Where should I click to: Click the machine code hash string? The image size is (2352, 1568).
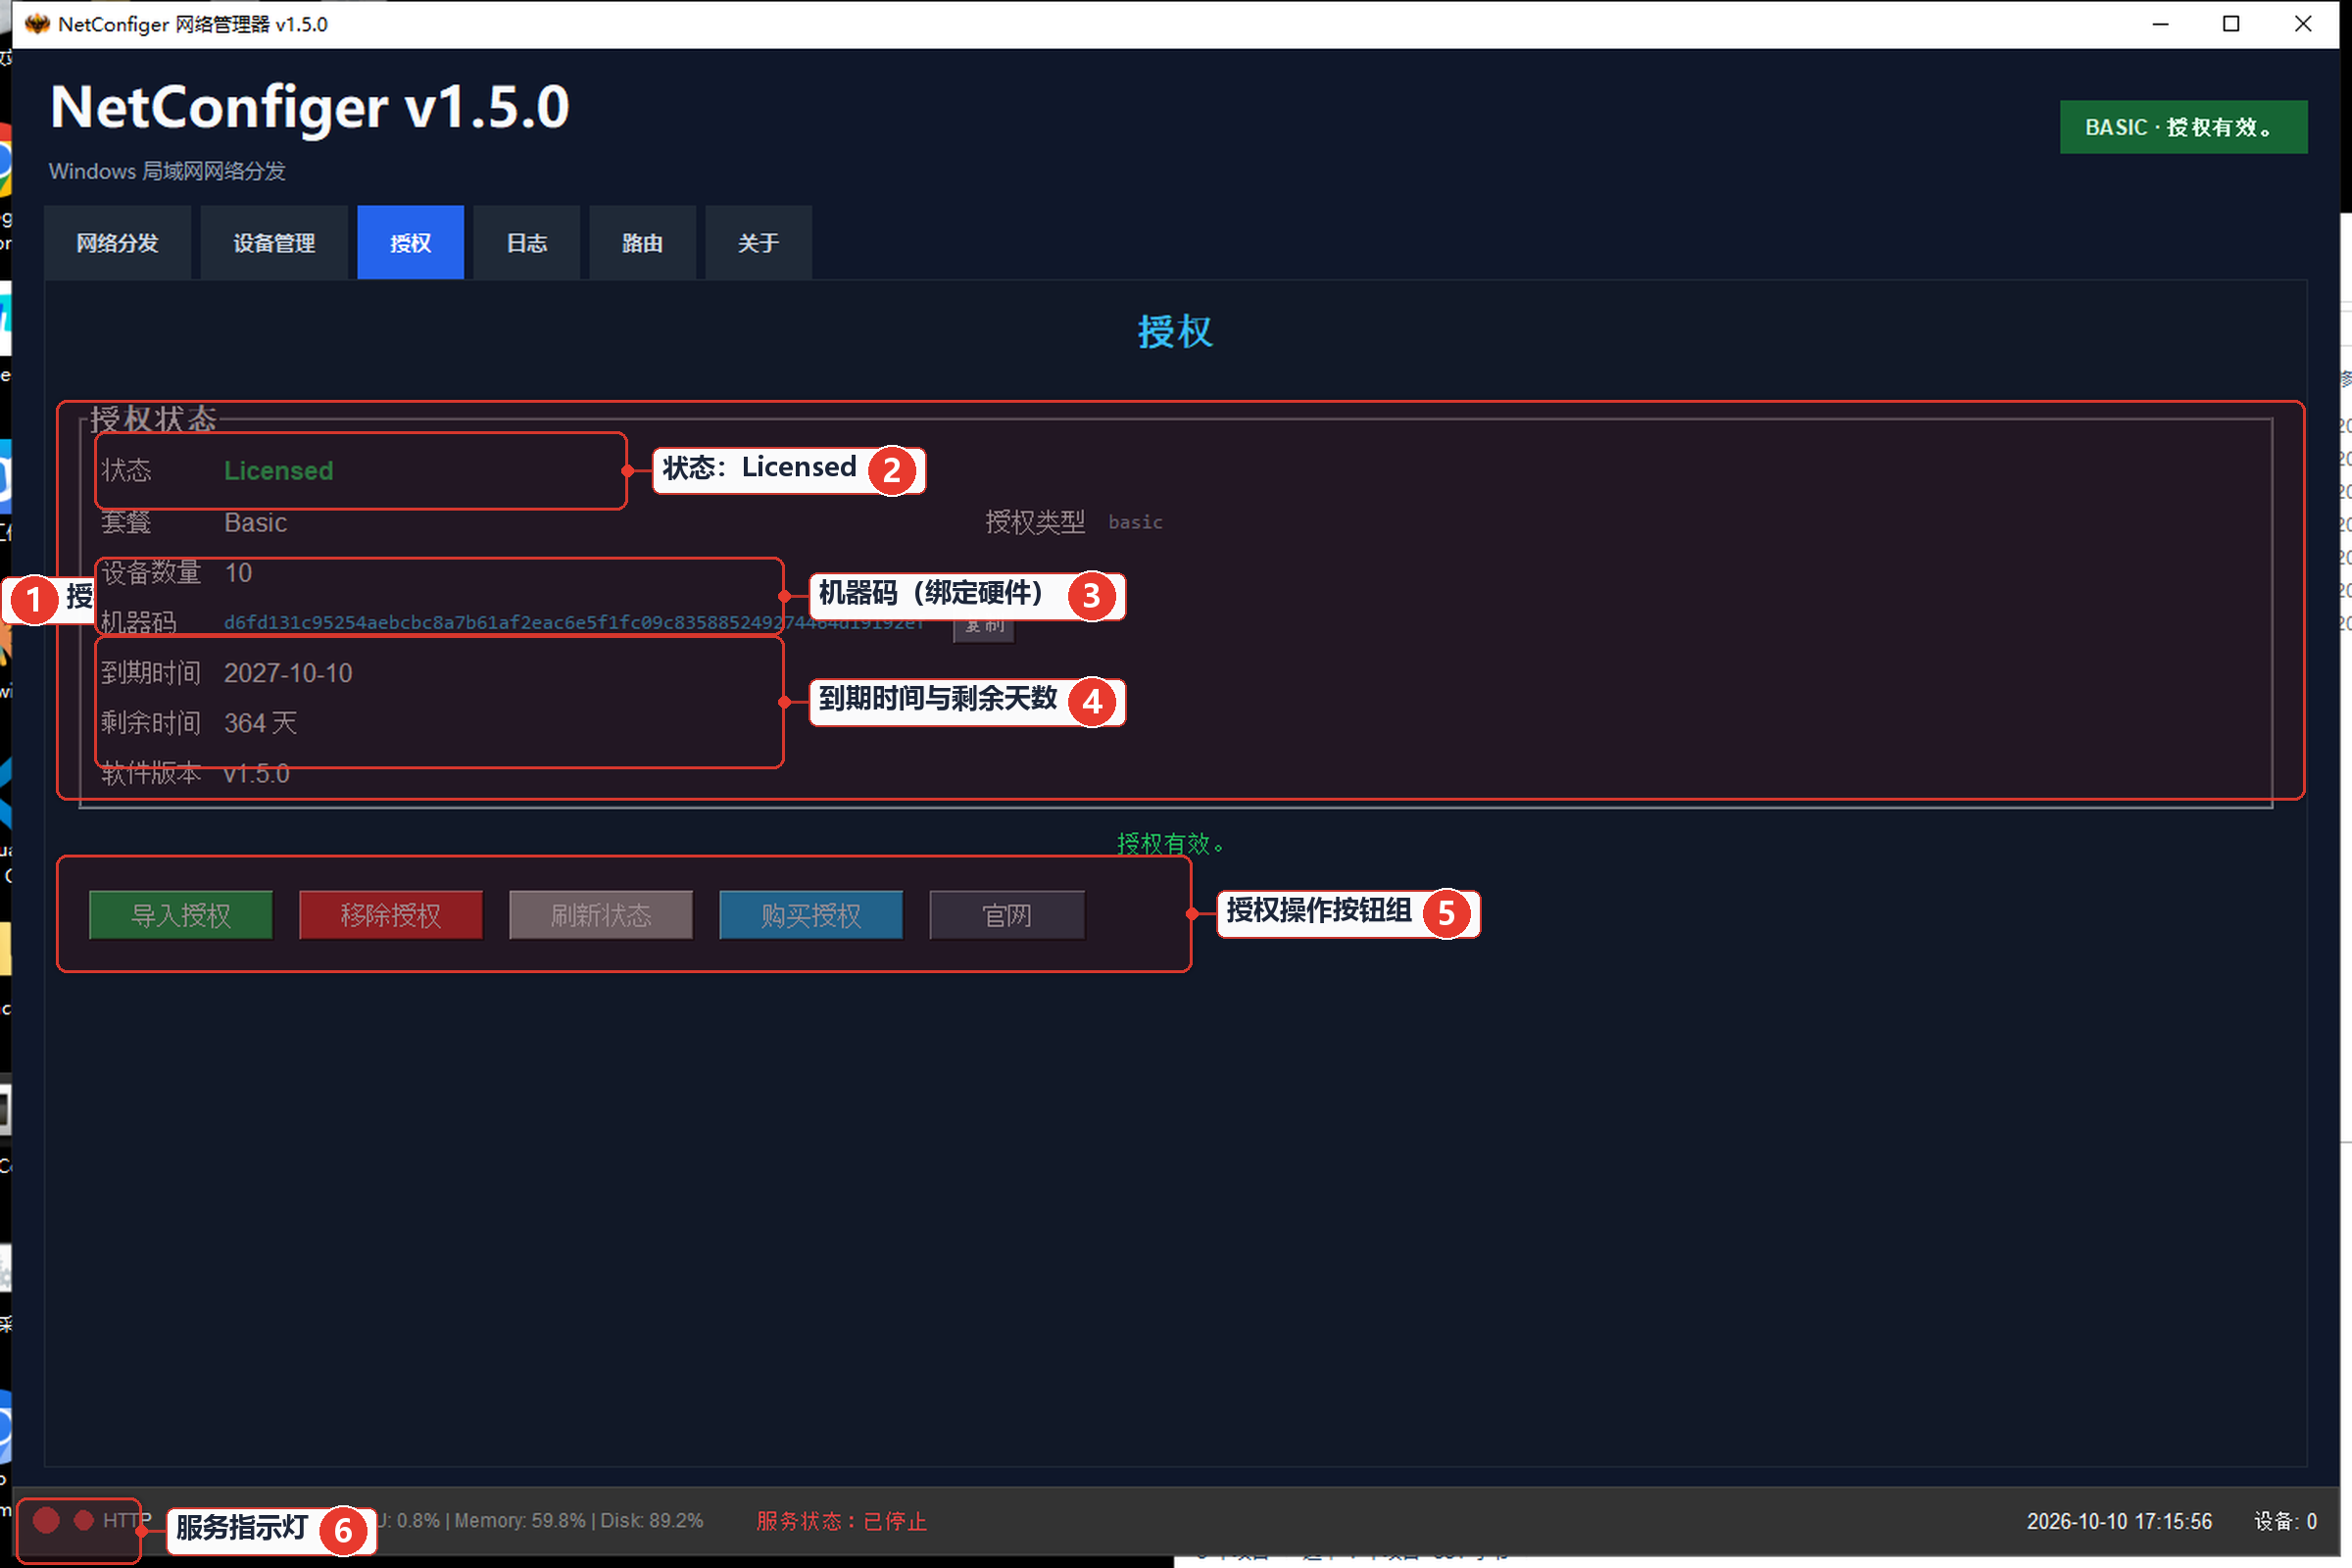point(573,622)
